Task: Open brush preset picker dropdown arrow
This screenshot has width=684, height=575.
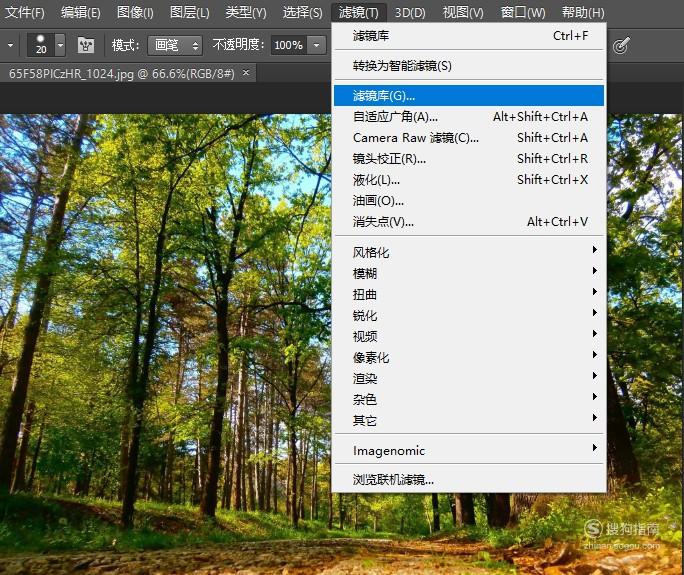Action: pyautogui.click(x=61, y=44)
